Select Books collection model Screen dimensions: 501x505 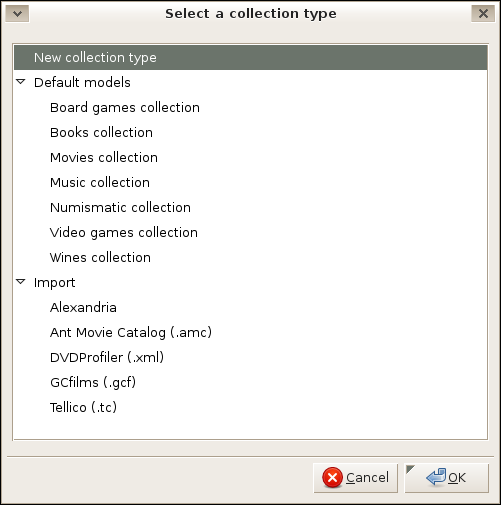pyautogui.click(x=101, y=133)
